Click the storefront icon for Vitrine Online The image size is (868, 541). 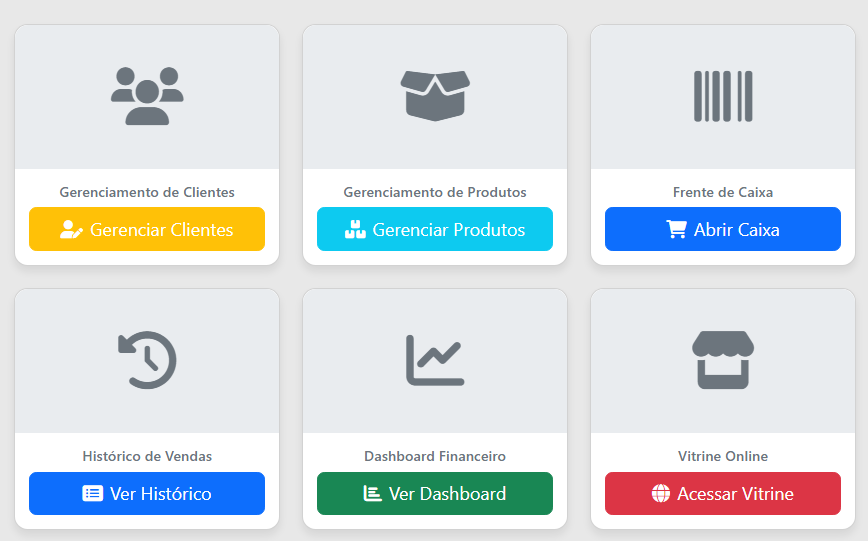tap(723, 360)
